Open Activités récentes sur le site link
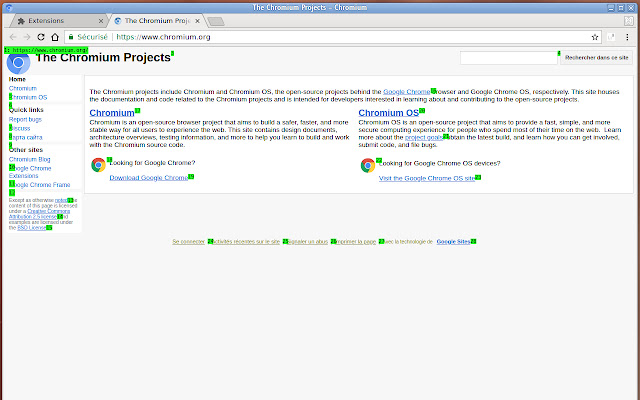The height and width of the screenshot is (400, 640). tap(244, 242)
